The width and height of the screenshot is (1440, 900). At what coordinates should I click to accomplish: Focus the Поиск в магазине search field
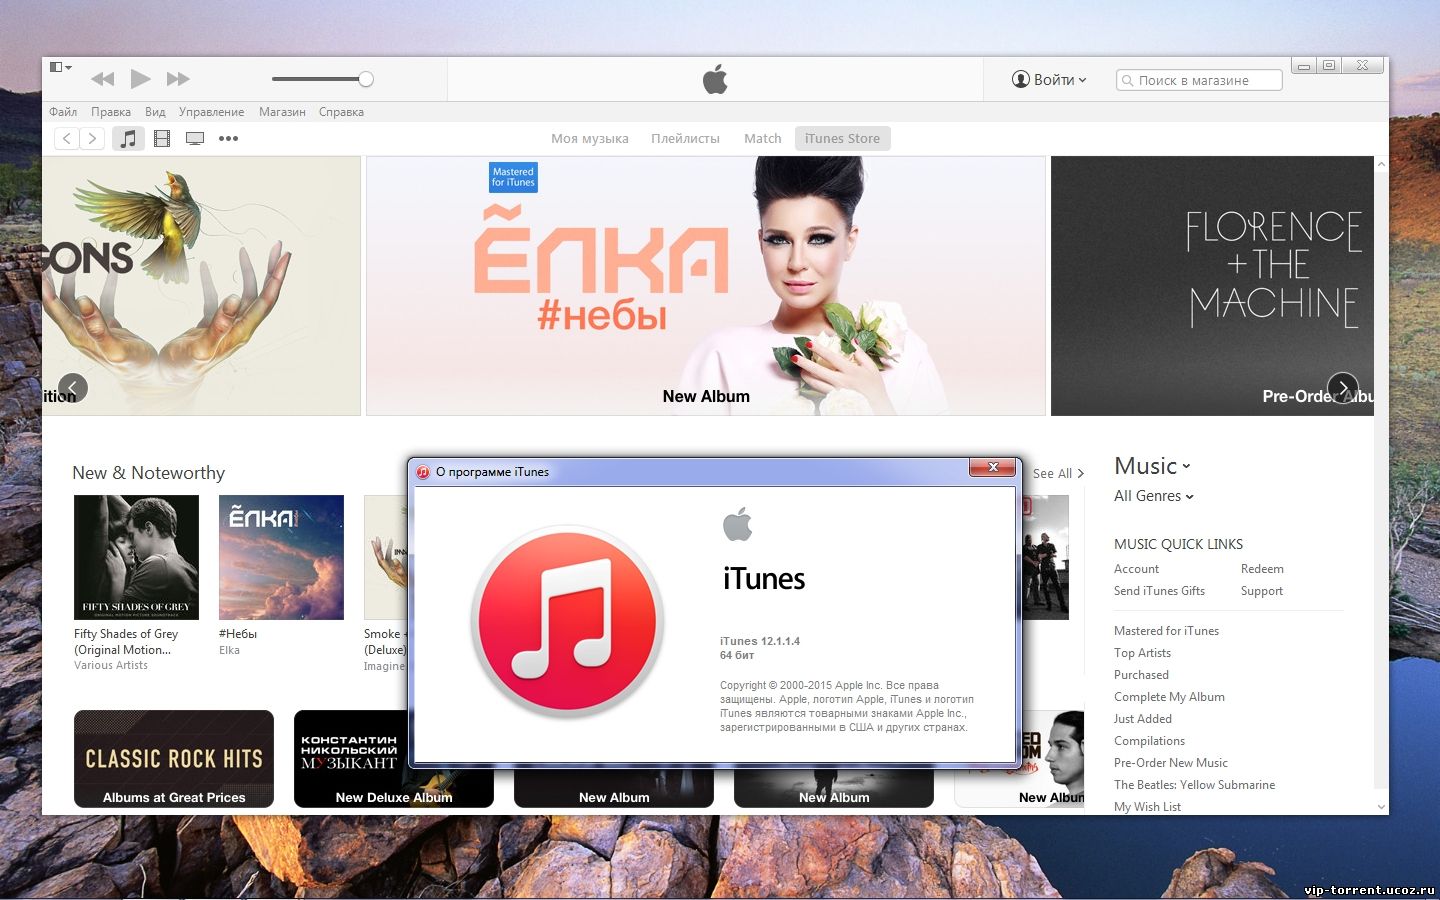click(1199, 80)
